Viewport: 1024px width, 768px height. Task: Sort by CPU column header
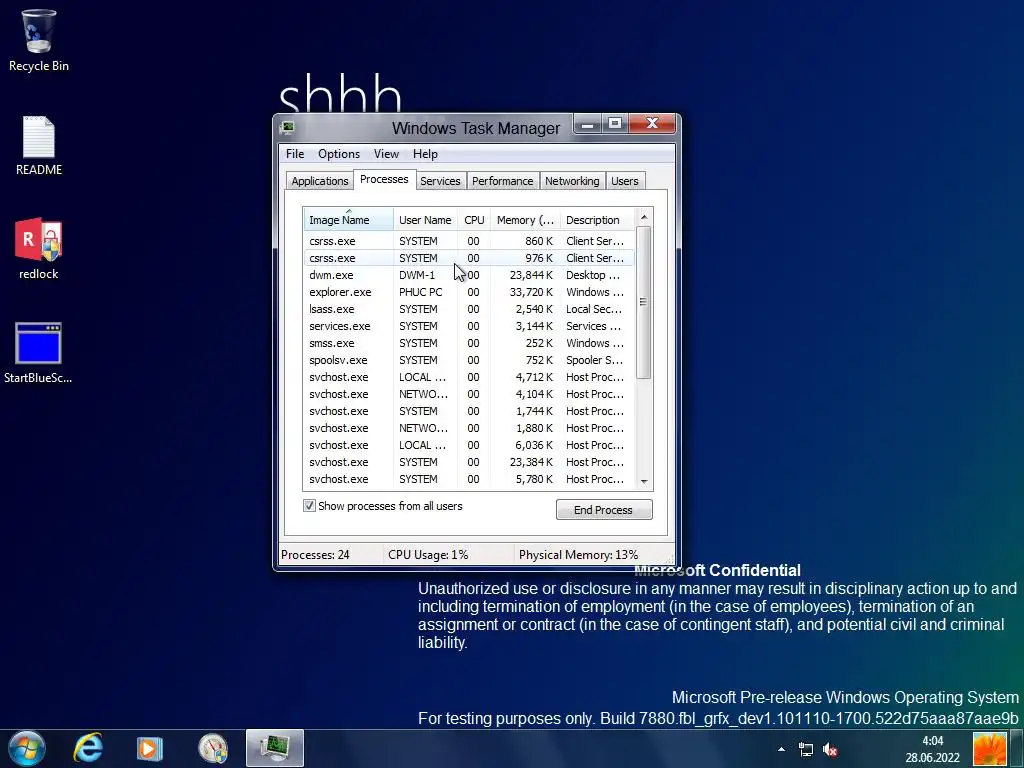tap(474, 220)
